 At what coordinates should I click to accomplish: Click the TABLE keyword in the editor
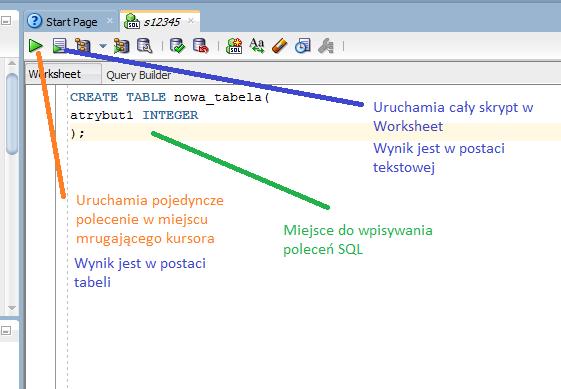pyautogui.click(x=146, y=97)
